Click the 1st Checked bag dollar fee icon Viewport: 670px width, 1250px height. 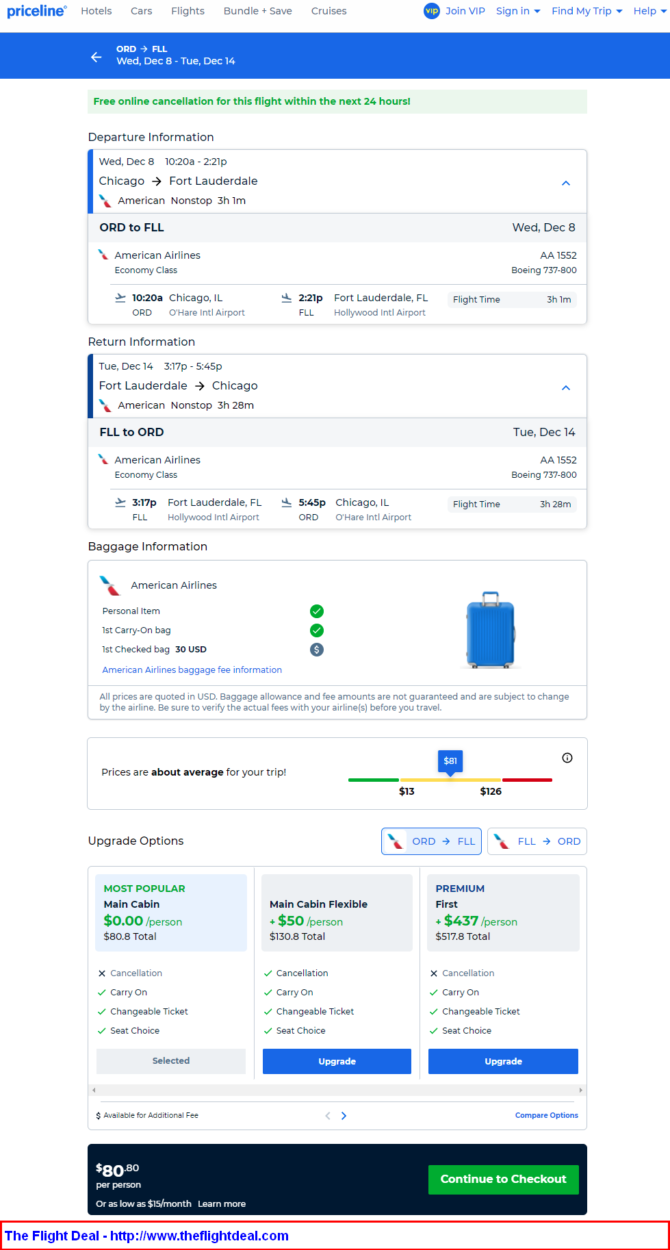click(x=316, y=649)
